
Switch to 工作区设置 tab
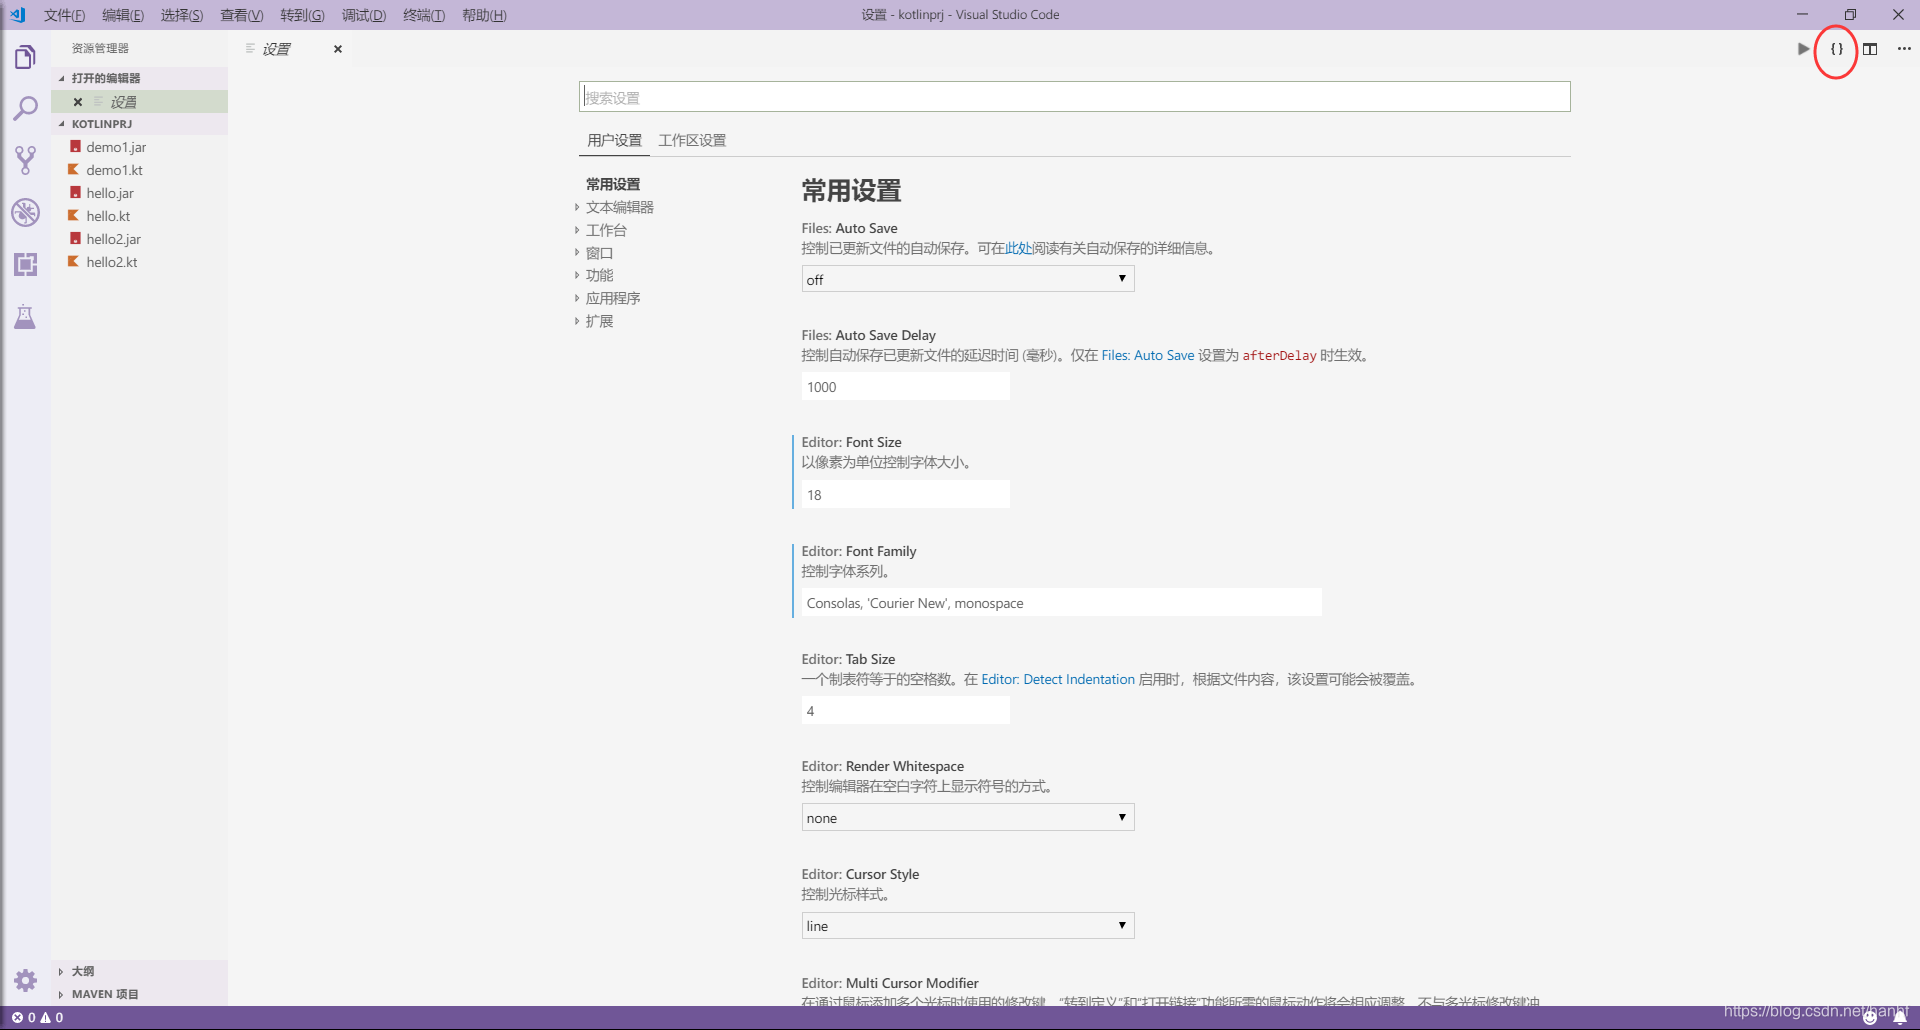point(692,140)
